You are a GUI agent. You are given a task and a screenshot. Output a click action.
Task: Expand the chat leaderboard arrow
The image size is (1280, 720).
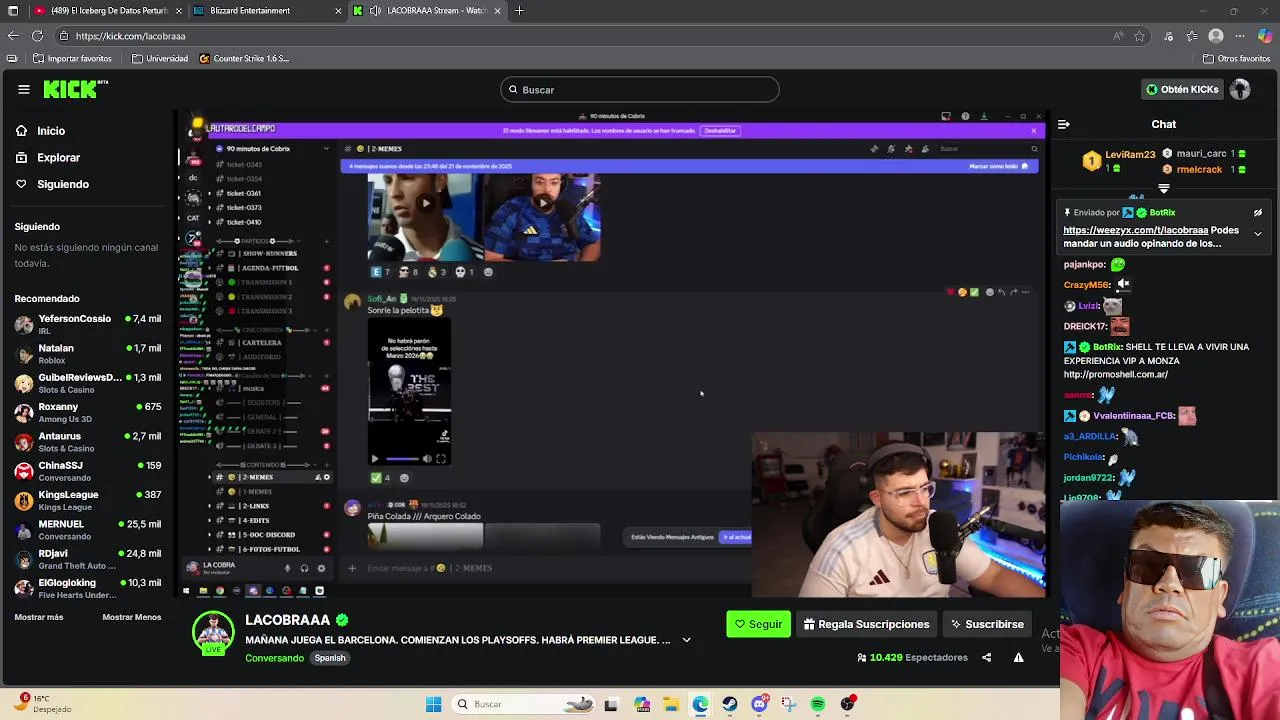tap(1164, 188)
